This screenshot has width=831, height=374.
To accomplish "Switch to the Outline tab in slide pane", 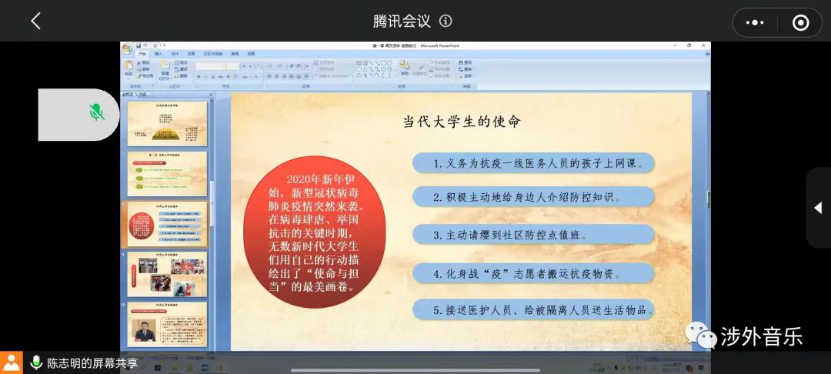I will (x=142, y=95).
